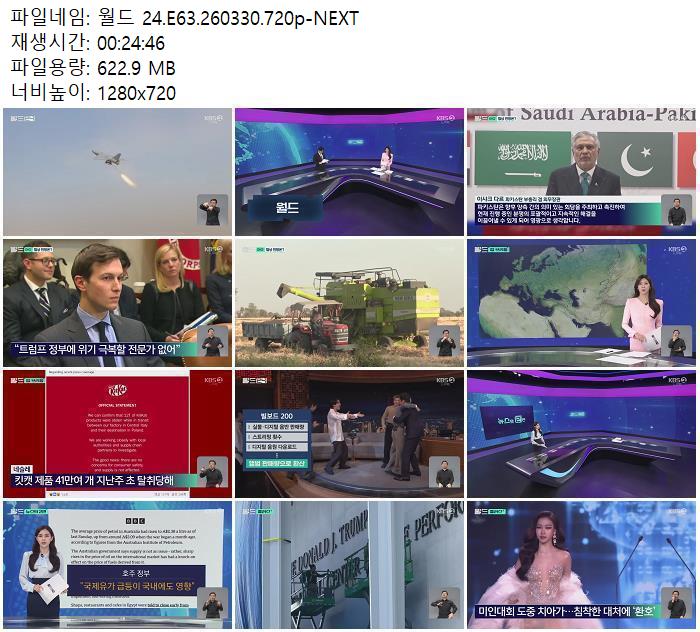Open the beauty pageant thumbnail with 환호 caption
Image resolution: width=700 pixels, height=632 pixels.
(581, 564)
